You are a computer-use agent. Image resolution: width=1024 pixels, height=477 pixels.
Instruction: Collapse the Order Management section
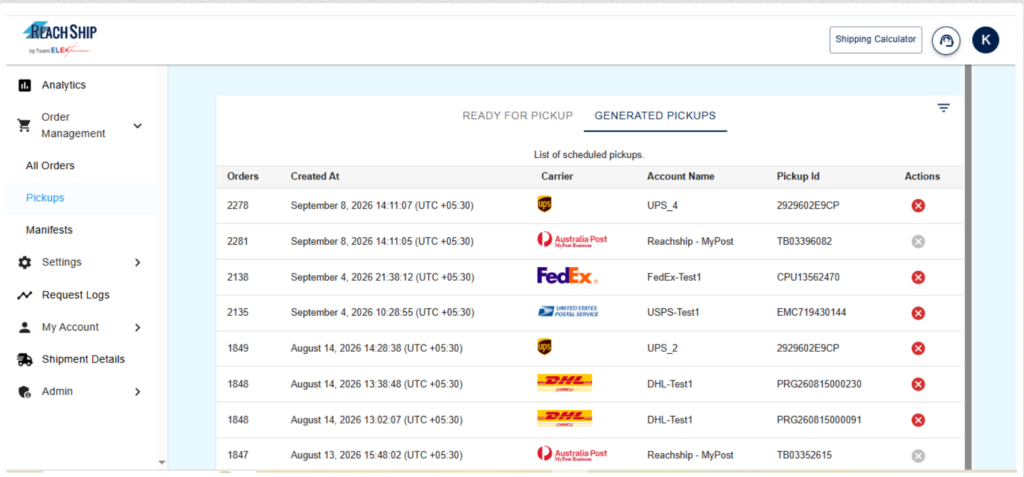(x=137, y=125)
